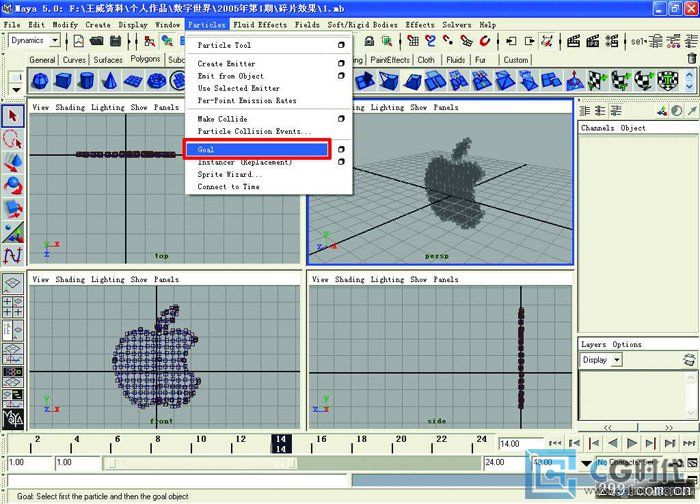Expand the shelf menu arrow below shelf tabs
This screenshot has width=700, height=504.
16,90
